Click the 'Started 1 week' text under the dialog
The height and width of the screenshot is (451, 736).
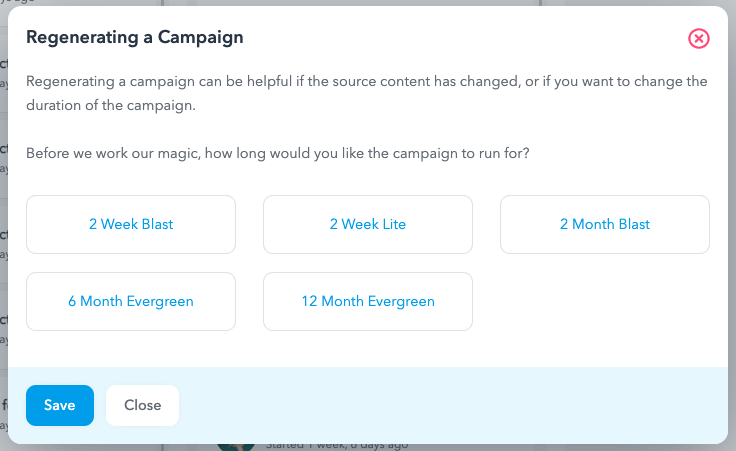coord(337,446)
